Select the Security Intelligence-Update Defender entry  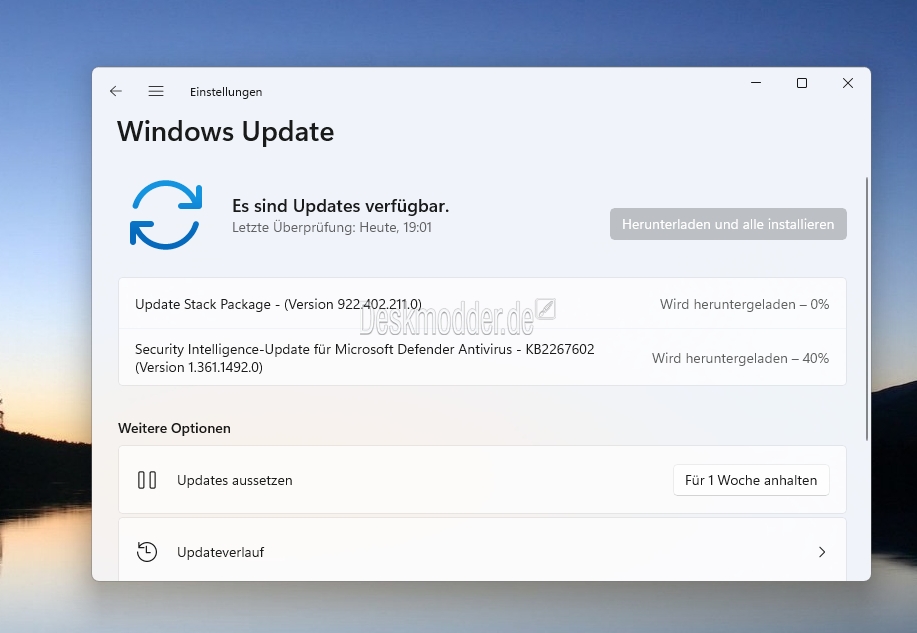point(482,357)
